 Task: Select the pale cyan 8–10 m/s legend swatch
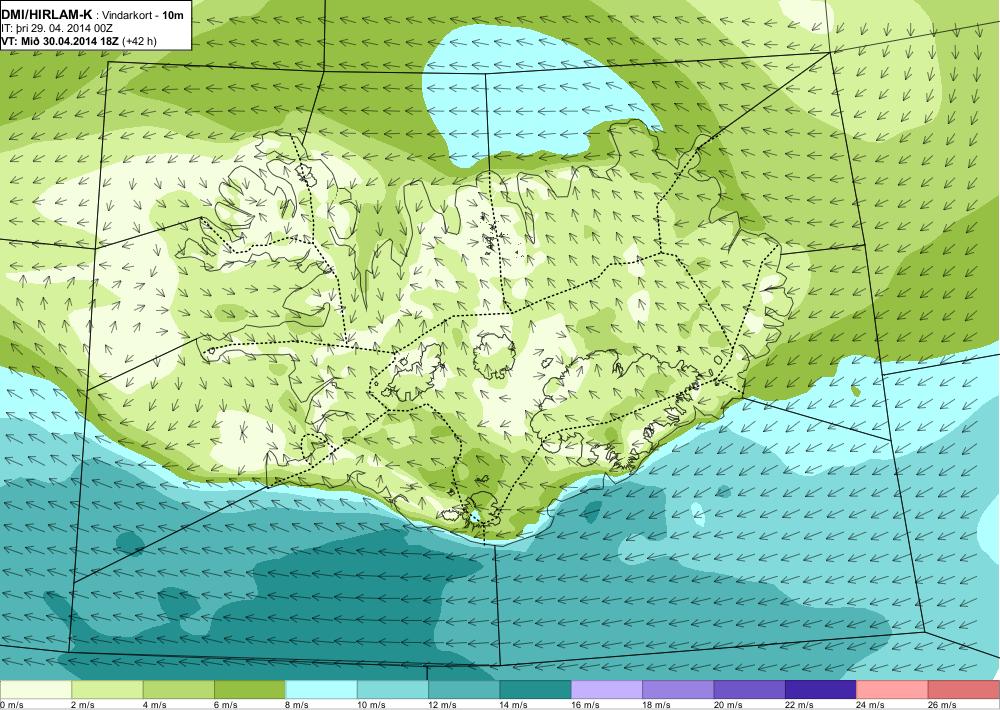point(321,690)
